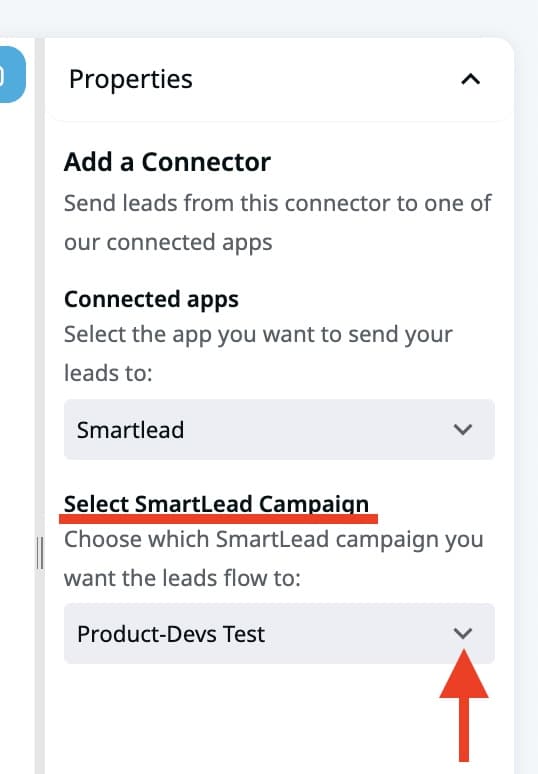This screenshot has height=774, width=538.
Task: Click the red arrow annotation
Action: [x=464, y=706]
